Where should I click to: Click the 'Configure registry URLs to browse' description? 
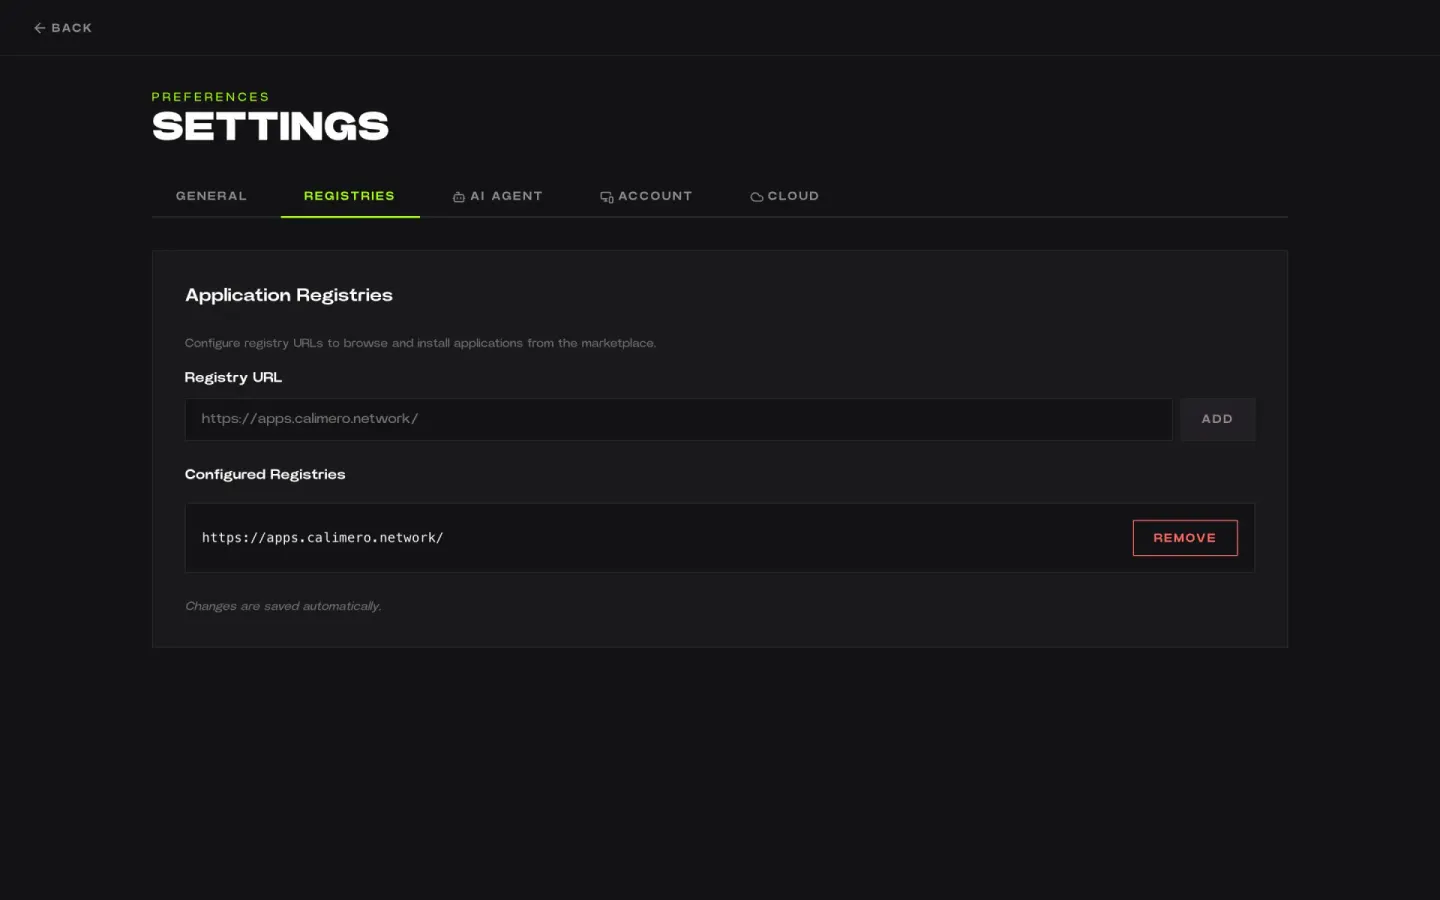point(420,343)
